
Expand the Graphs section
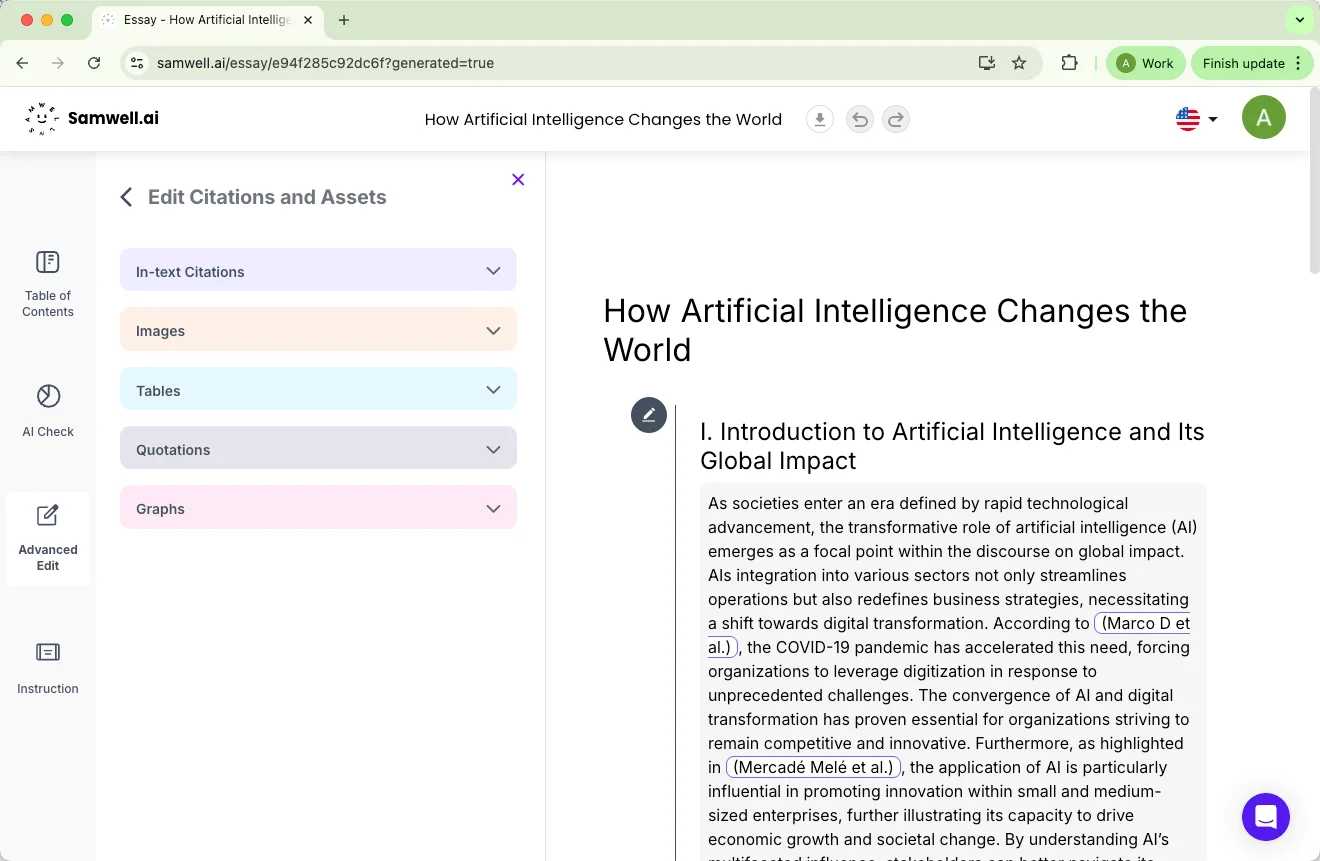pyautogui.click(x=318, y=508)
